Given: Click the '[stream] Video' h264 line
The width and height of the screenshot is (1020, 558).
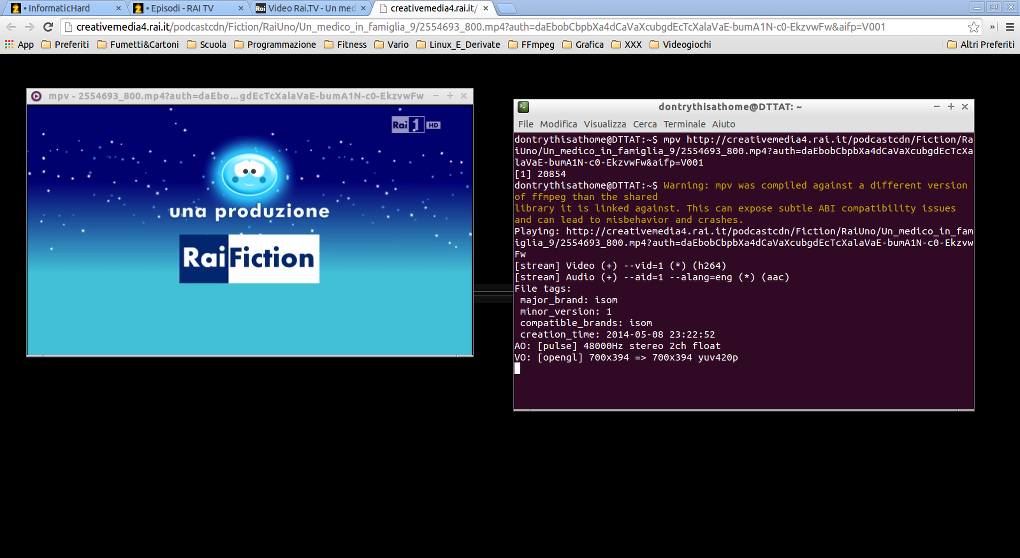Looking at the screenshot, I should coord(620,265).
